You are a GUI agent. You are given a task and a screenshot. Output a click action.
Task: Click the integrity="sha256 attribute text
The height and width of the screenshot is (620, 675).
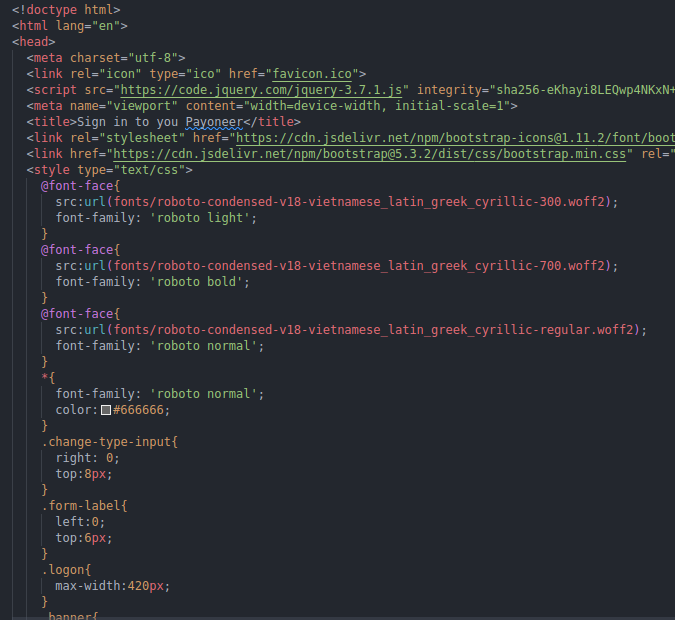tap(546, 90)
